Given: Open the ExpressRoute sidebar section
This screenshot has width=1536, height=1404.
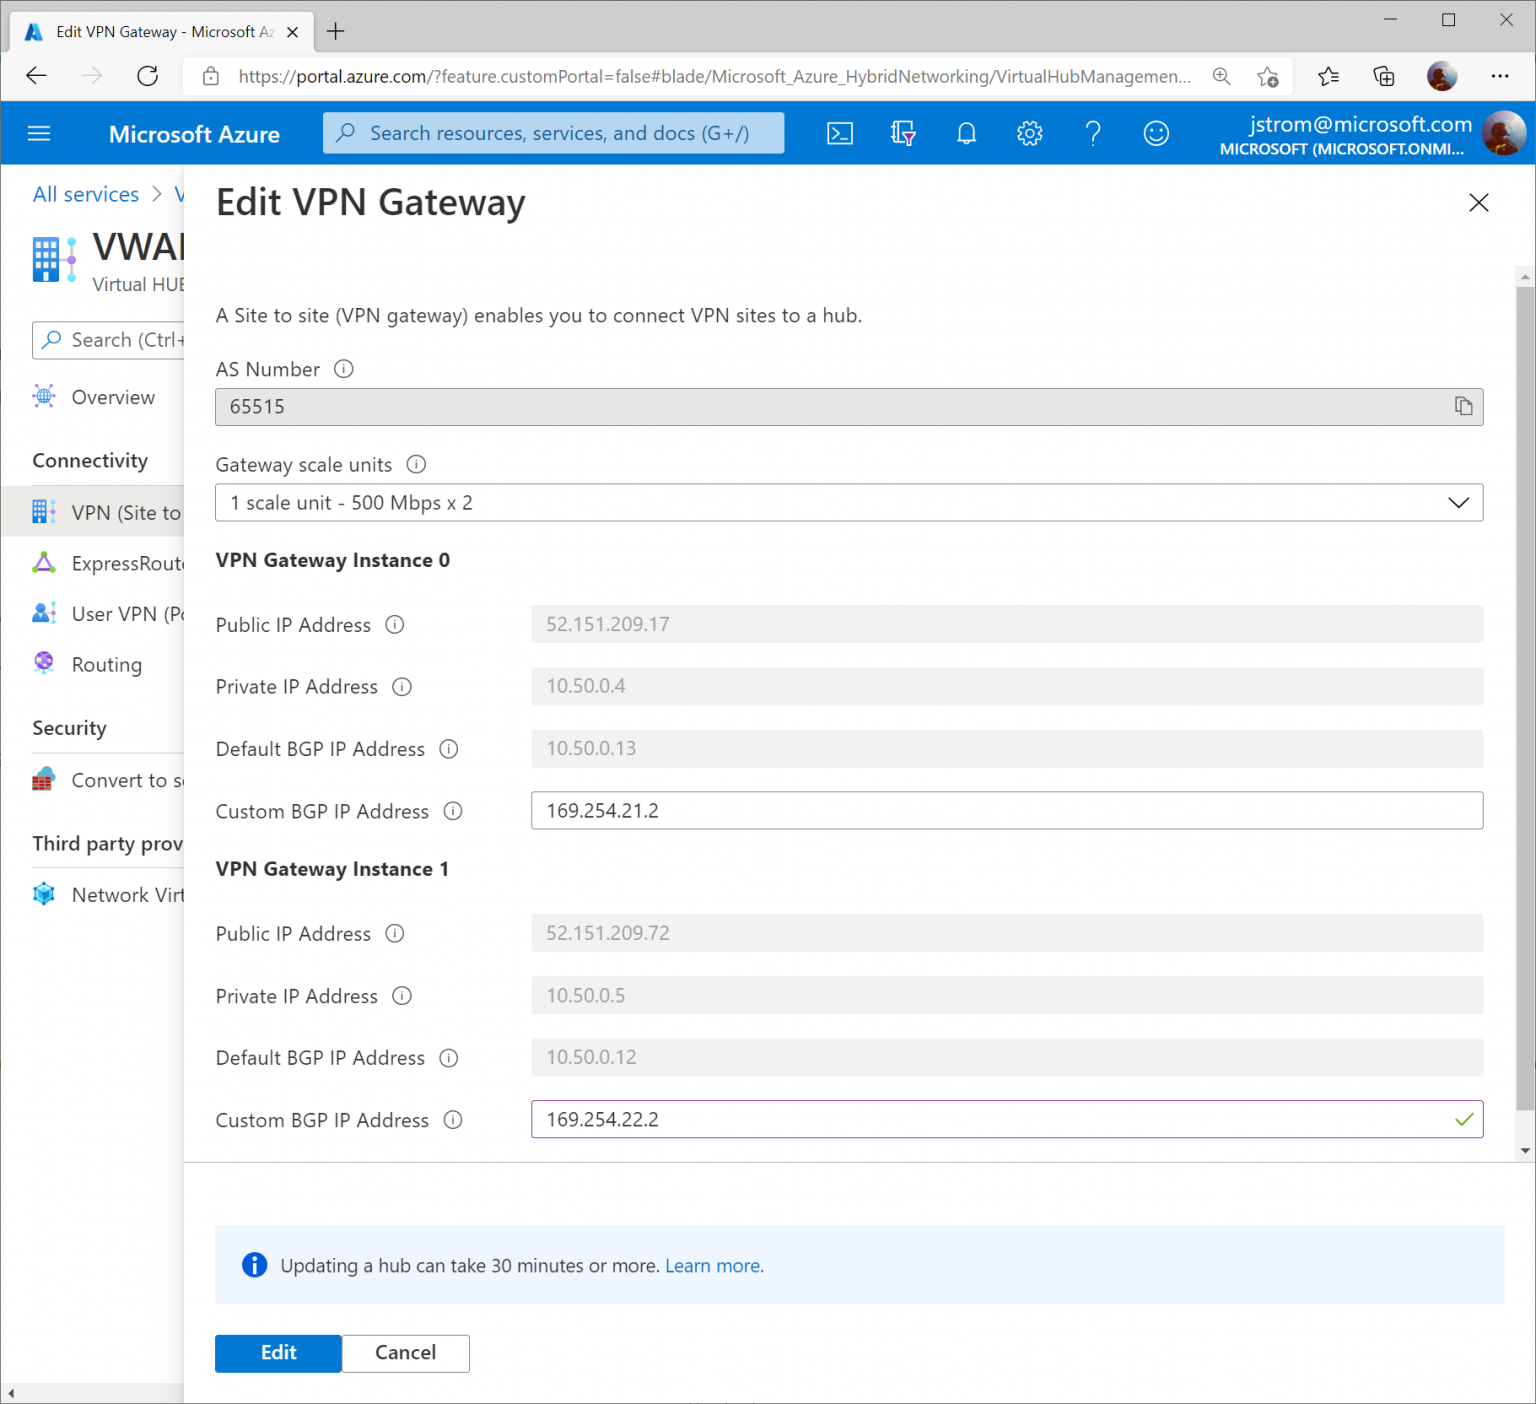Looking at the screenshot, I should [x=120, y=562].
